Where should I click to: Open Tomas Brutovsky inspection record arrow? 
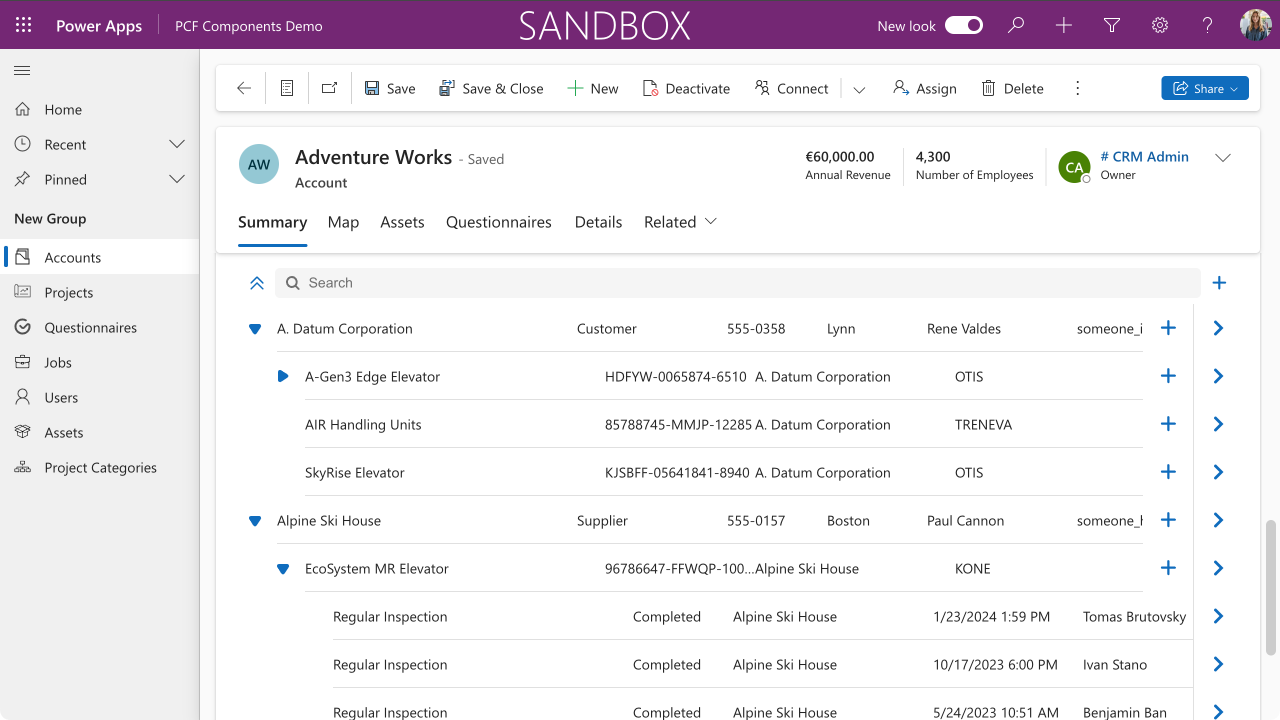pyautogui.click(x=1218, y=616)
